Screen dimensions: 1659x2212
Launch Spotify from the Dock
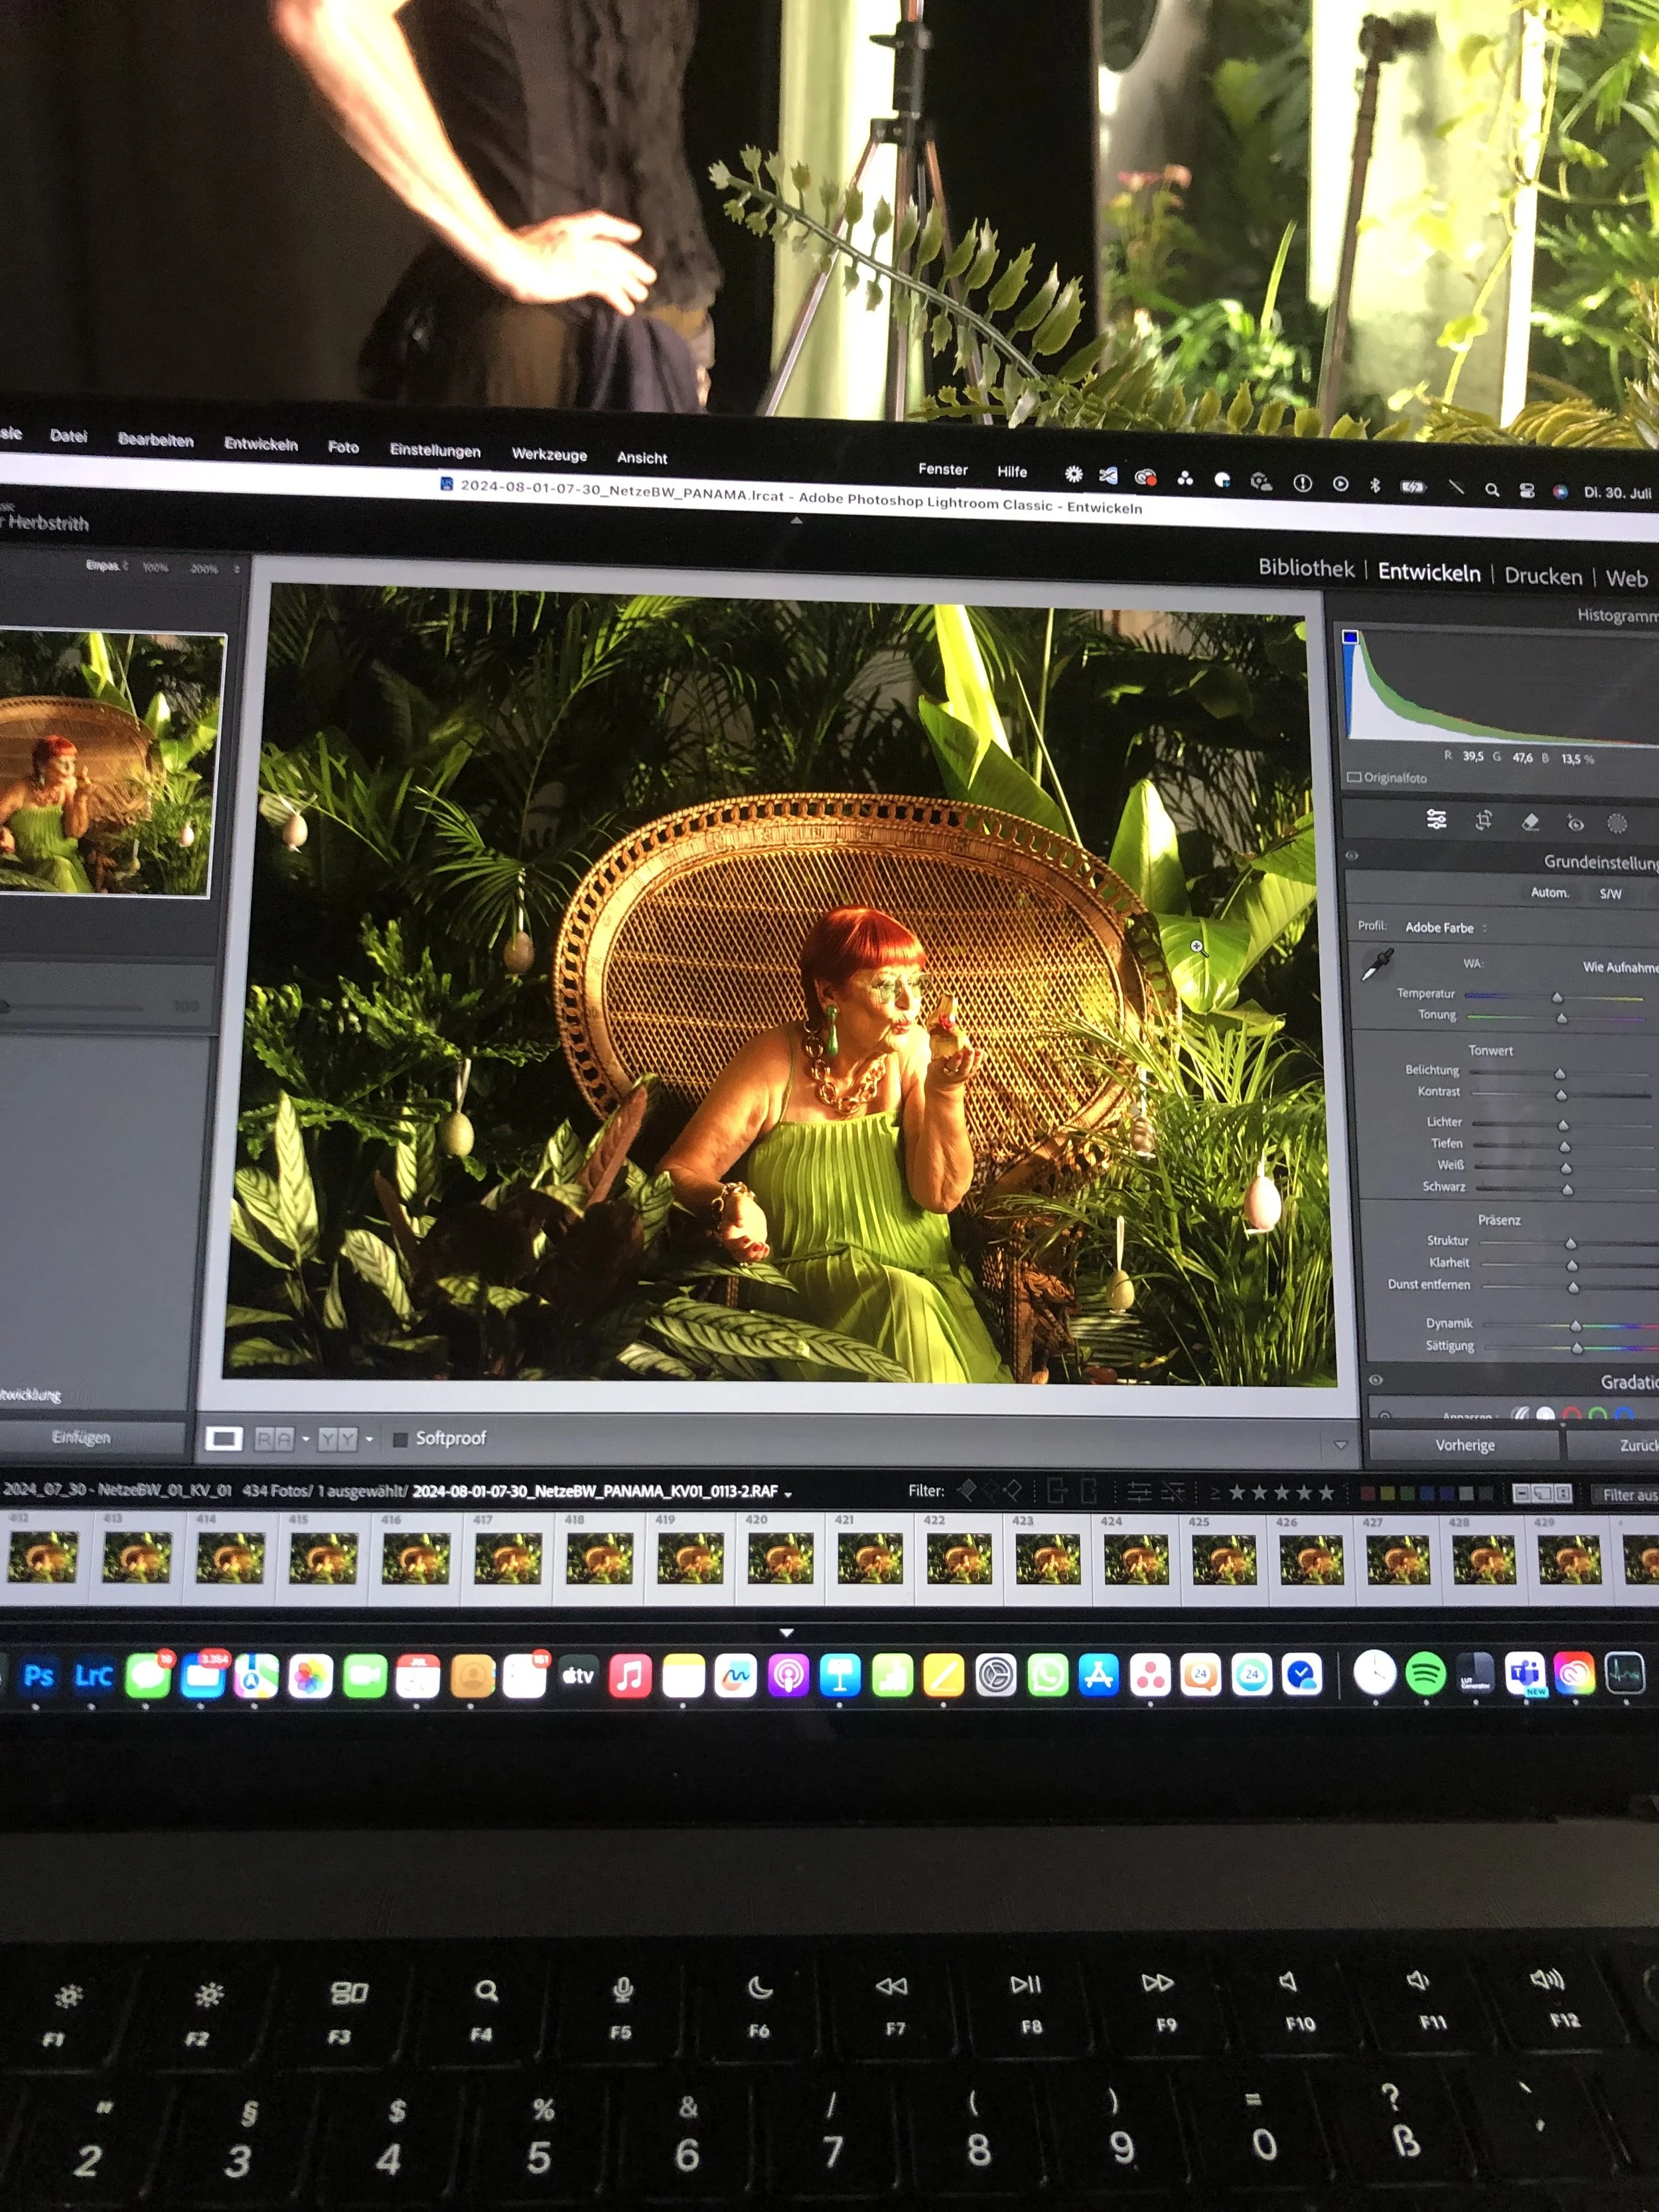pyautogui.click(x=1425, y=1673)
